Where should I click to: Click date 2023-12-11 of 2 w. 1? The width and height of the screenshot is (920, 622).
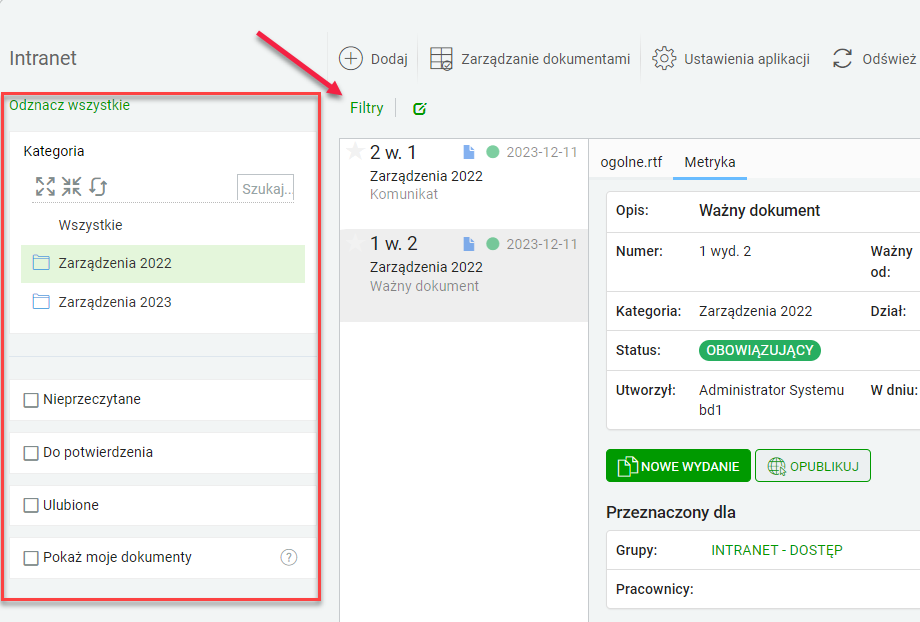point(542,152)
